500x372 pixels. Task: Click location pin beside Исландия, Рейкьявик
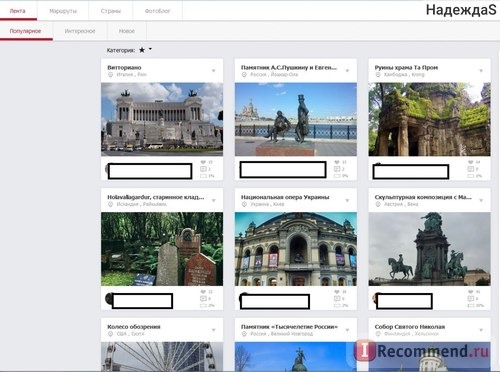(x=110, y=204)
